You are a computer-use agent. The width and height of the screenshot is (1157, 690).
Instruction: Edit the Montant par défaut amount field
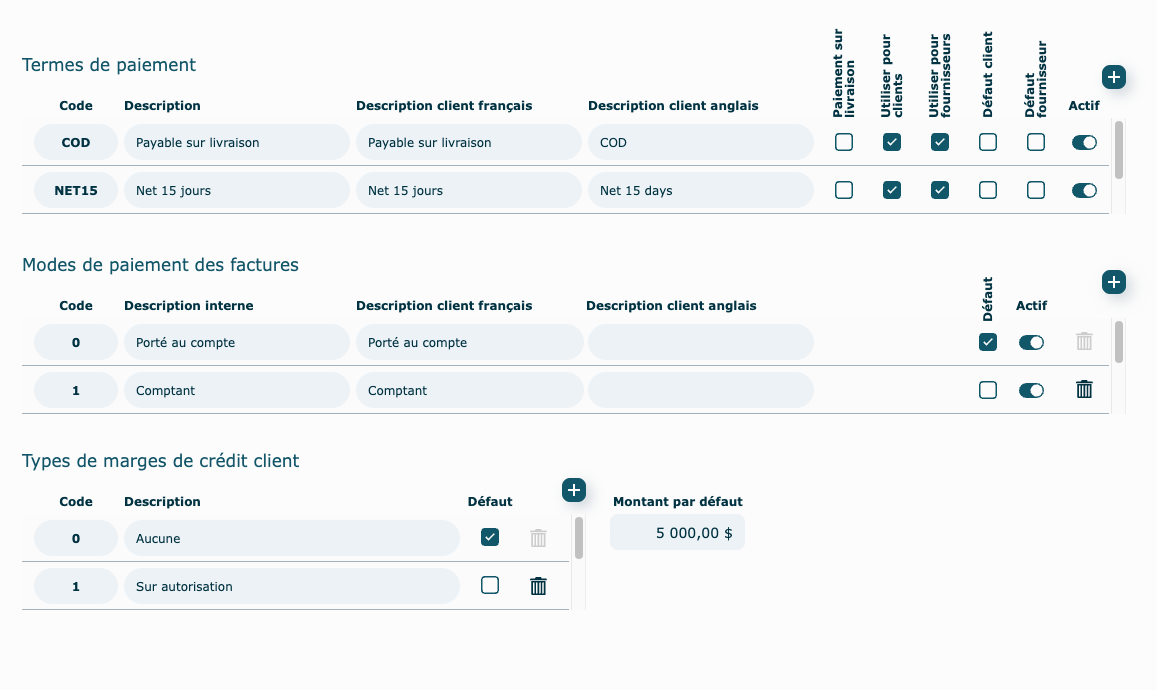[678, 533]
